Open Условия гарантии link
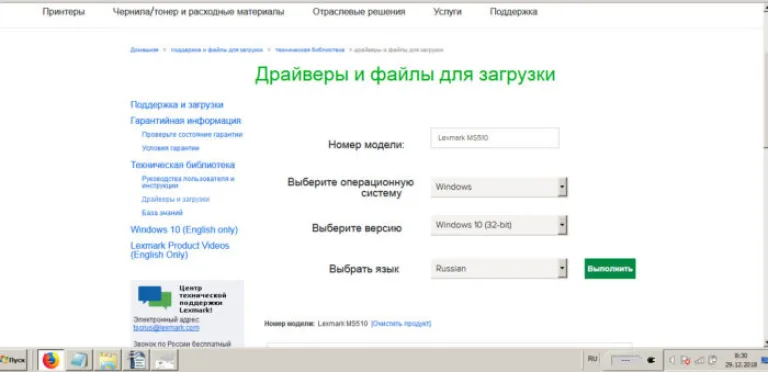The height and width of the screenshot is (372, 768). tap(170, 148)
